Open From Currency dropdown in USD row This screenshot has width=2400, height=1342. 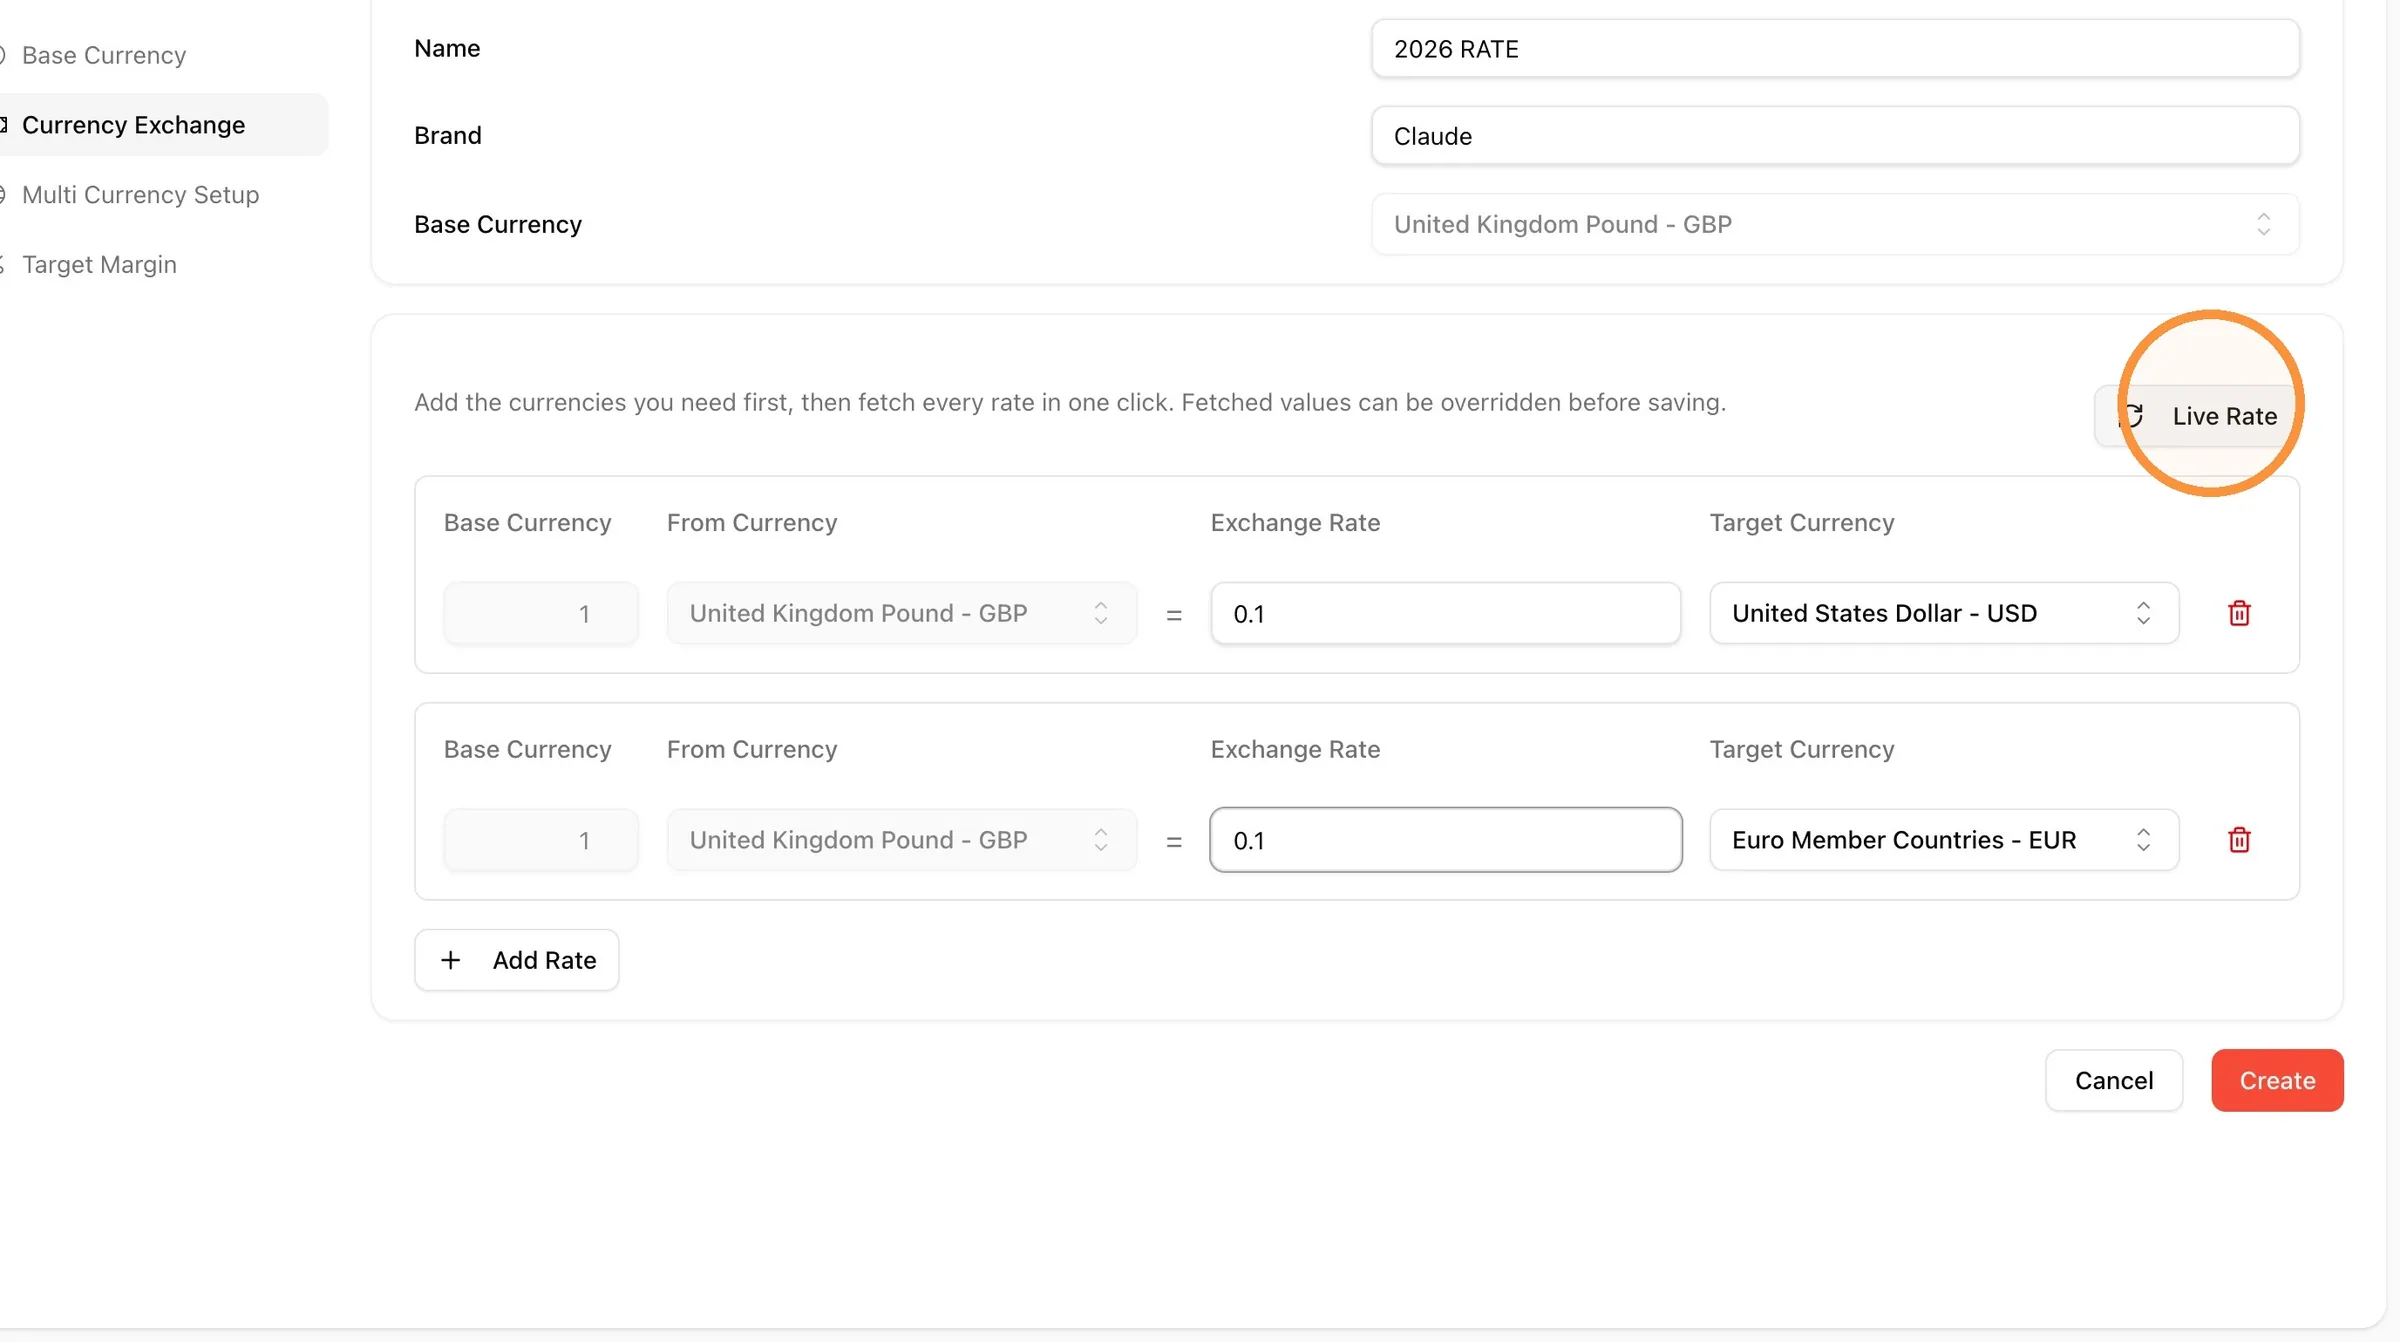(x=901, y=613)
